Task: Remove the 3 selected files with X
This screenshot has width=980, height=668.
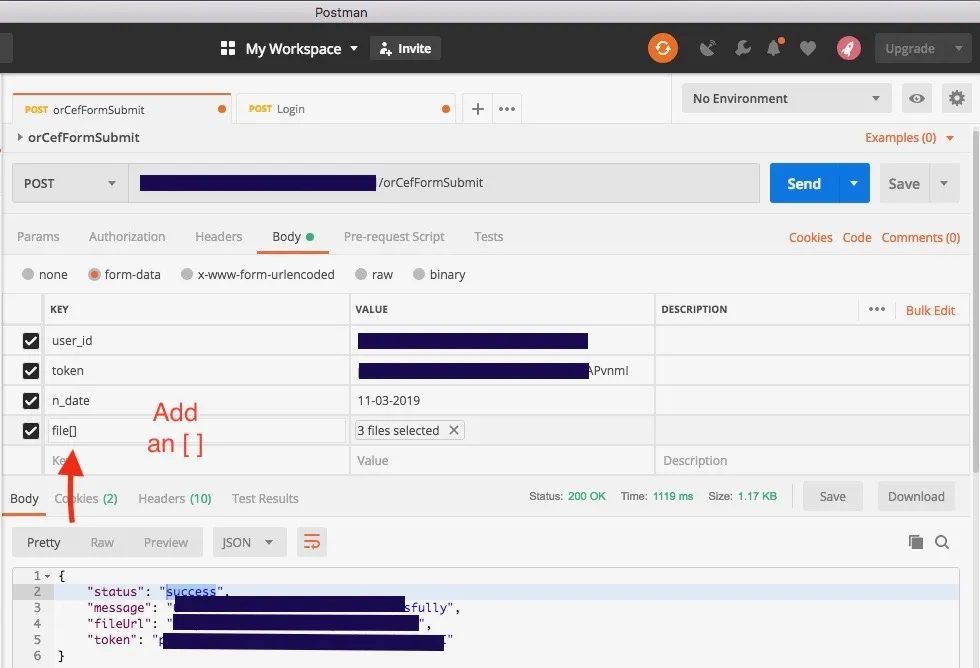Action: 454,430
